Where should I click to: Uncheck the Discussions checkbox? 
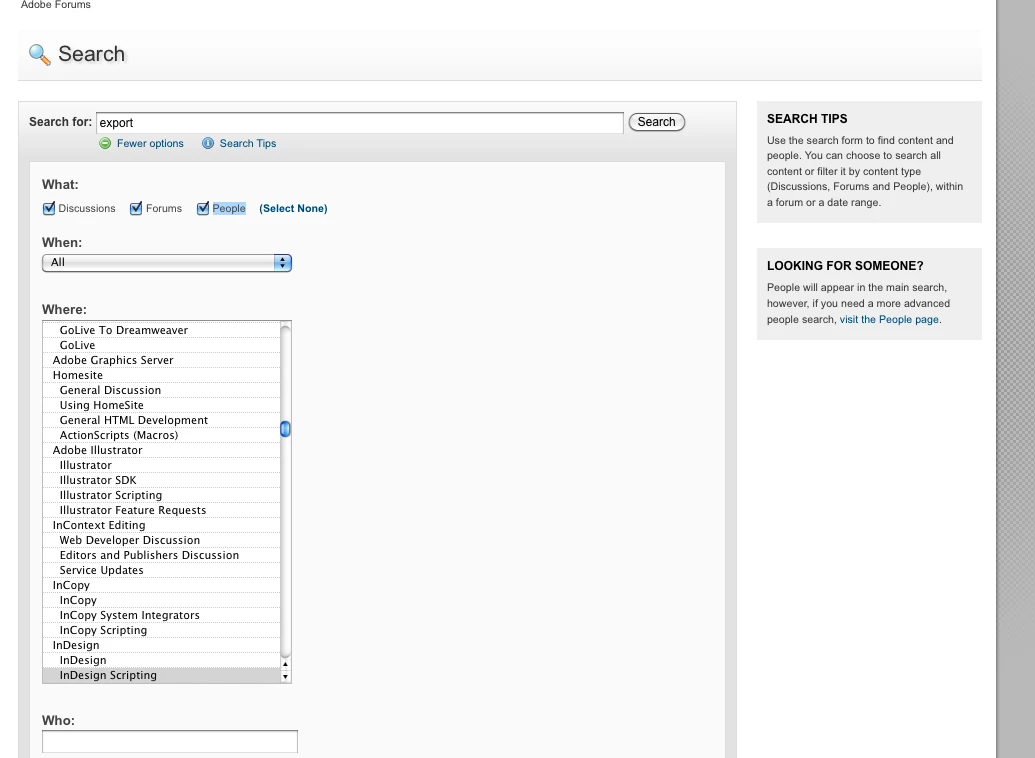[x=49, y=209]
